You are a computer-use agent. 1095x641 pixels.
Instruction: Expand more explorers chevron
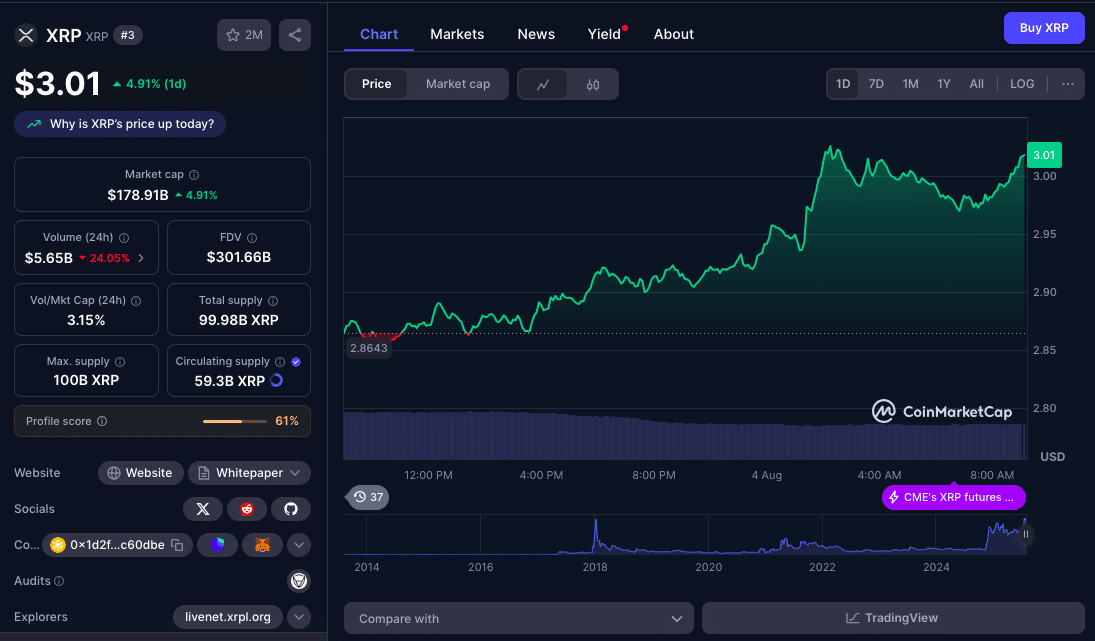[x=299, y=617]
